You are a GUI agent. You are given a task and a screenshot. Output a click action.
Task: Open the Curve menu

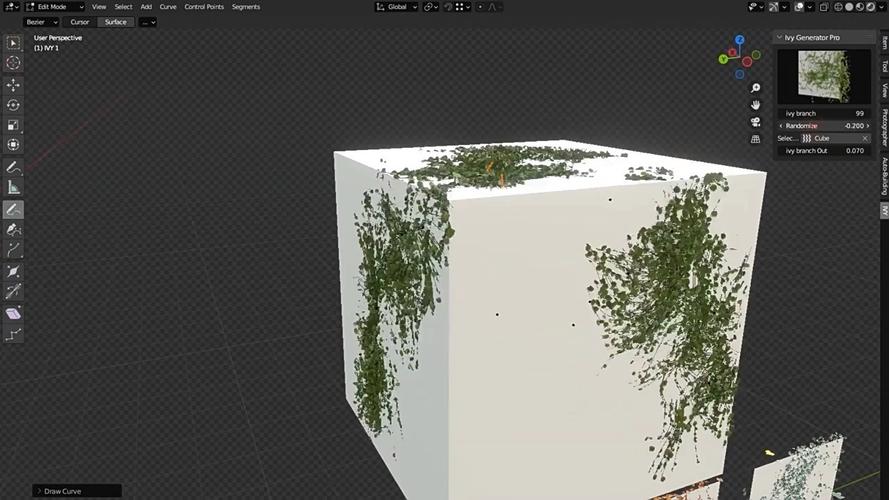(x=168, y=7)
